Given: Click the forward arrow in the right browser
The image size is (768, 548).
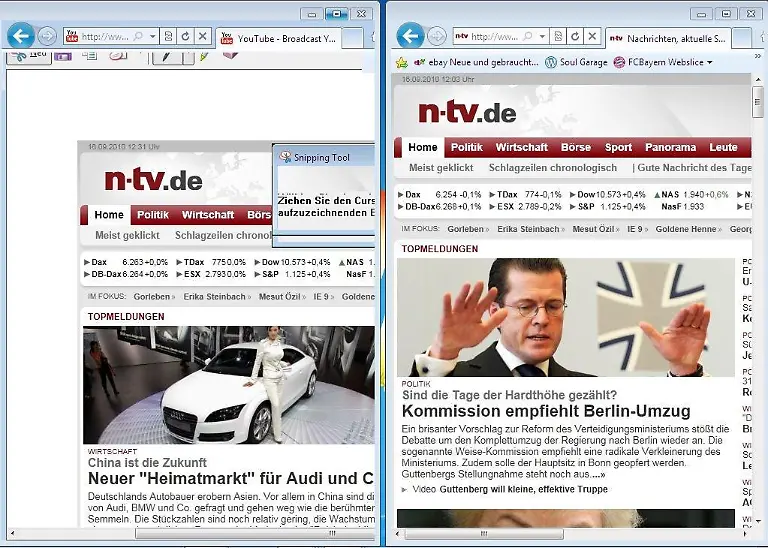Looking at the screenshot, I should [437, 36].
